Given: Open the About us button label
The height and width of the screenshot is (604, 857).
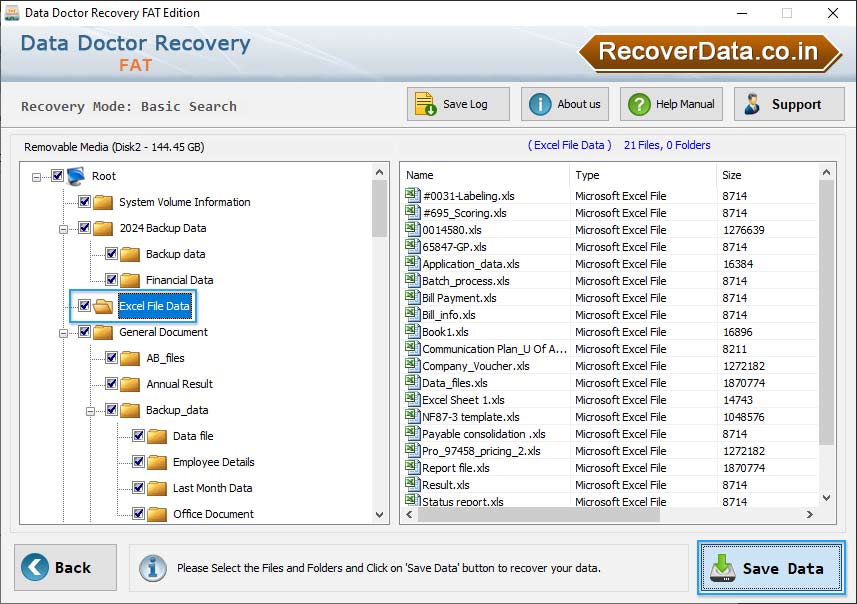Looking at the screenshot, I should [579, 104].
